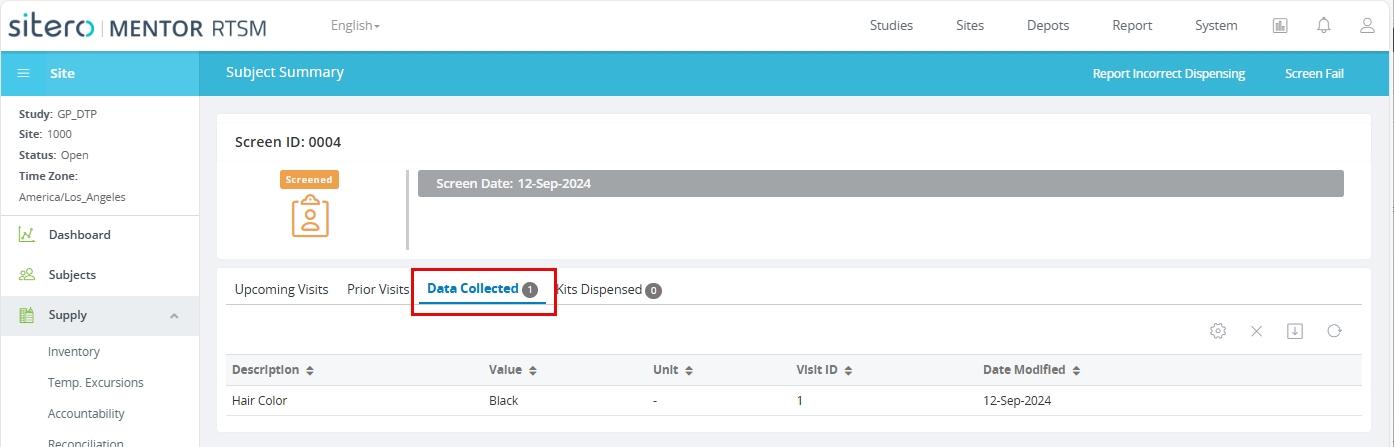Go to the Dashboard page
Image resolution: width=1394 pixels, height=447 pixels.
79,235
